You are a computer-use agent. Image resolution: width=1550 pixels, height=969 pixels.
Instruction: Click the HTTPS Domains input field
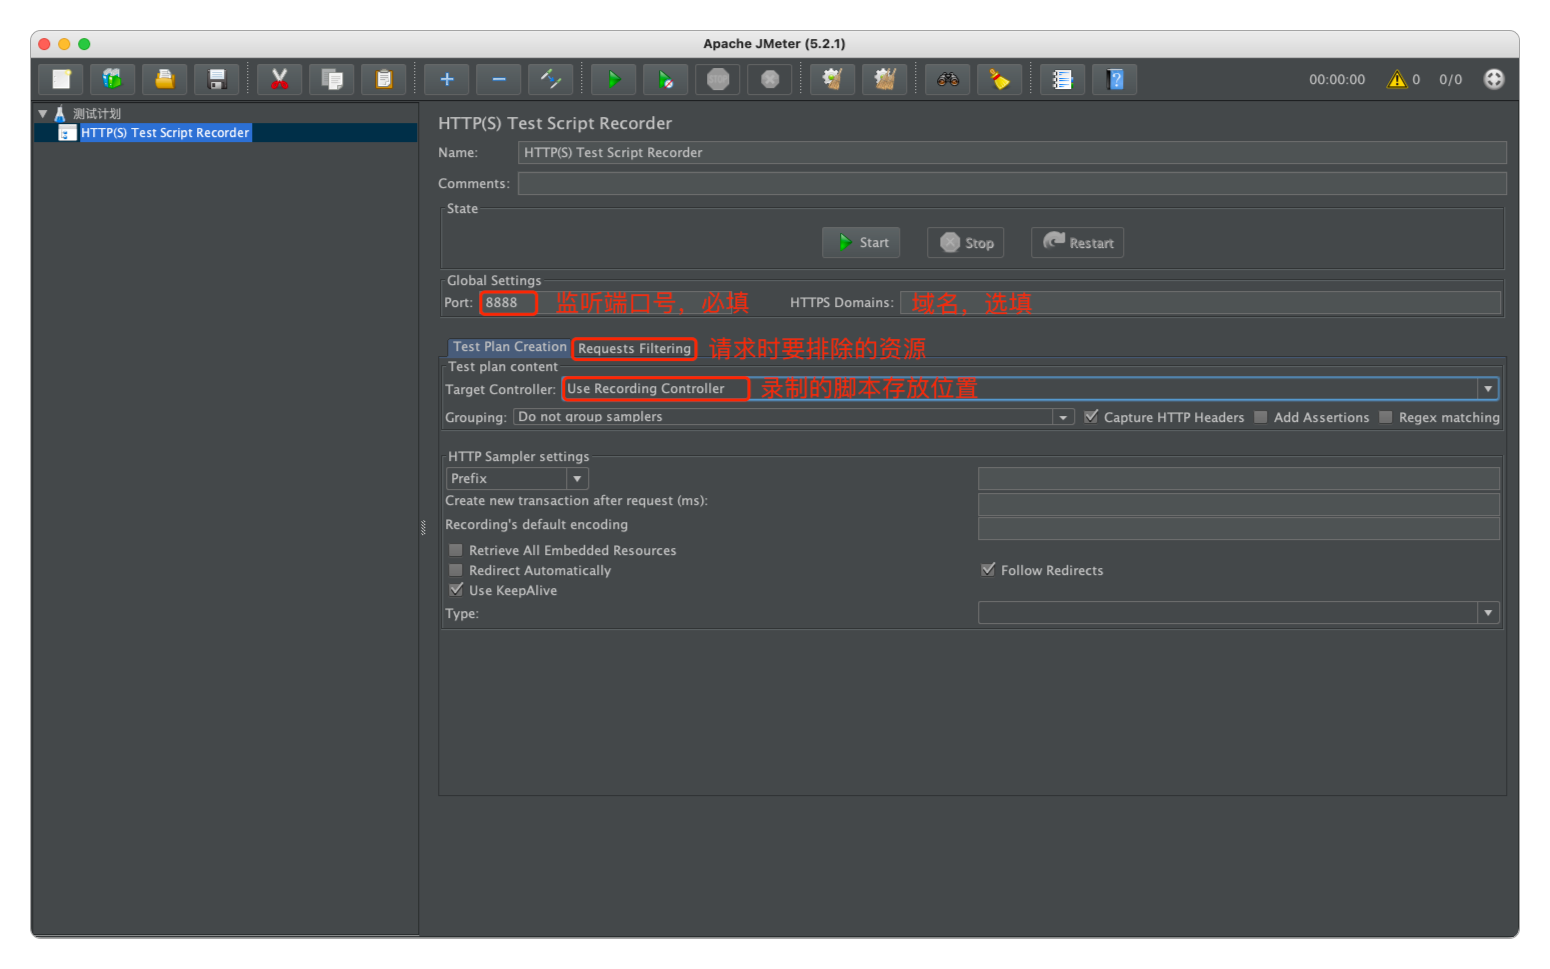click(1200, 303)
